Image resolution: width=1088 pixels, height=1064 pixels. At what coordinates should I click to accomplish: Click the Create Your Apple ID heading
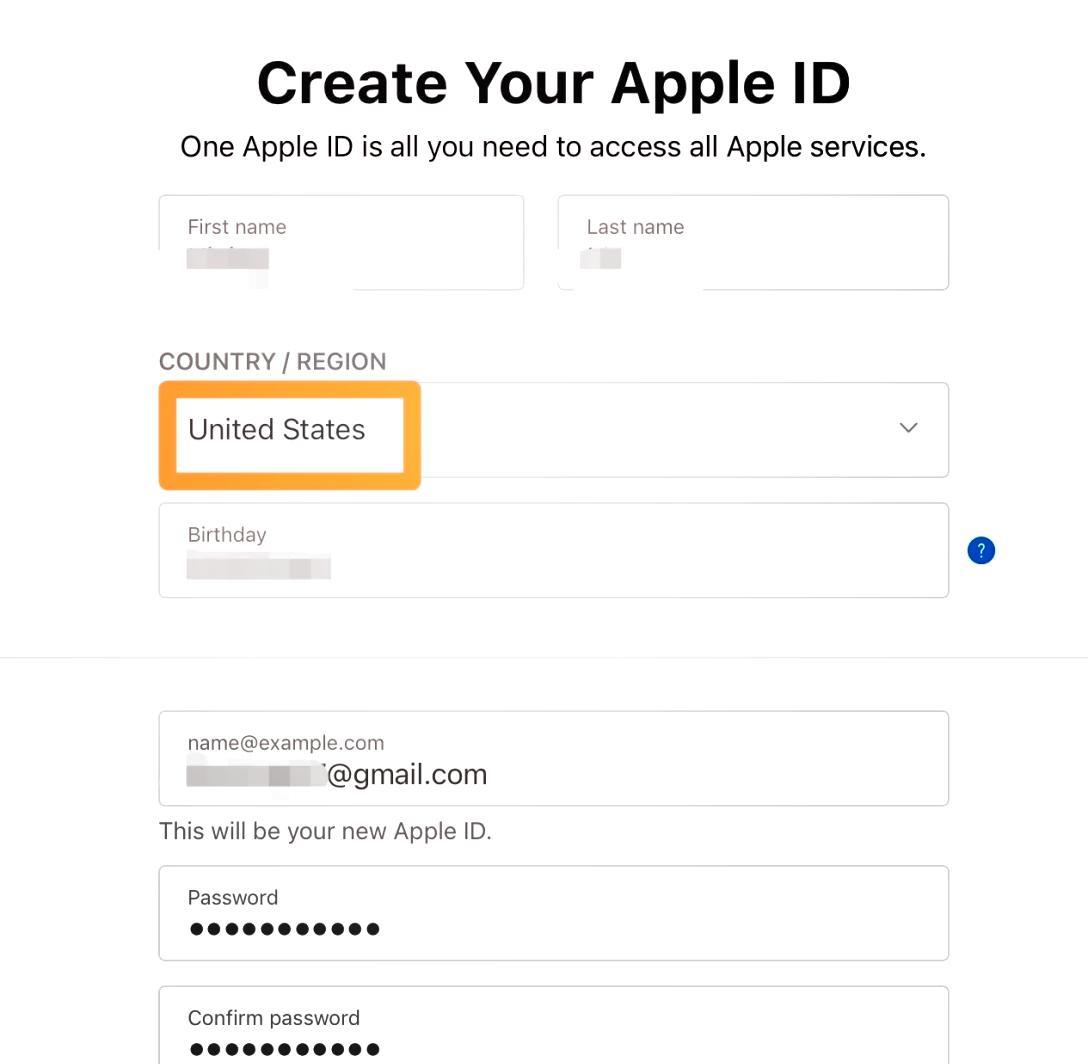553,84
